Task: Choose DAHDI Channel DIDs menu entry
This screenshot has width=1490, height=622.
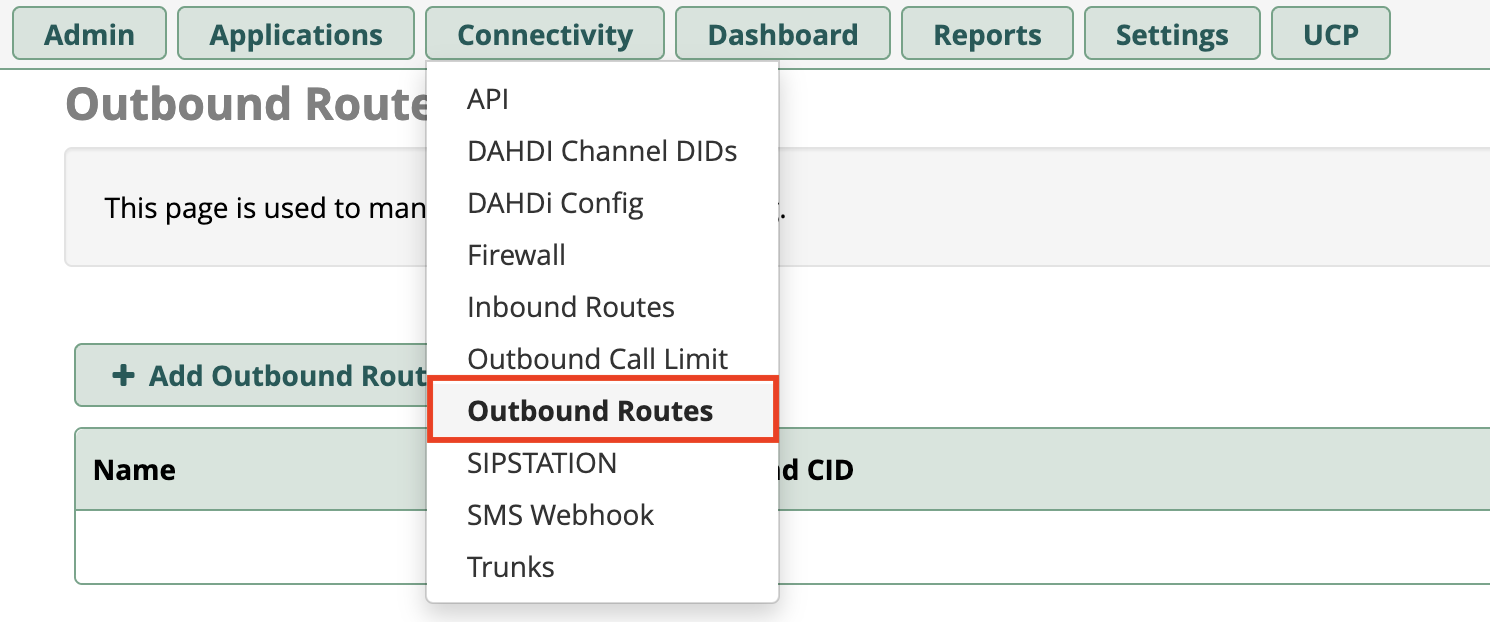Action: 602,151
